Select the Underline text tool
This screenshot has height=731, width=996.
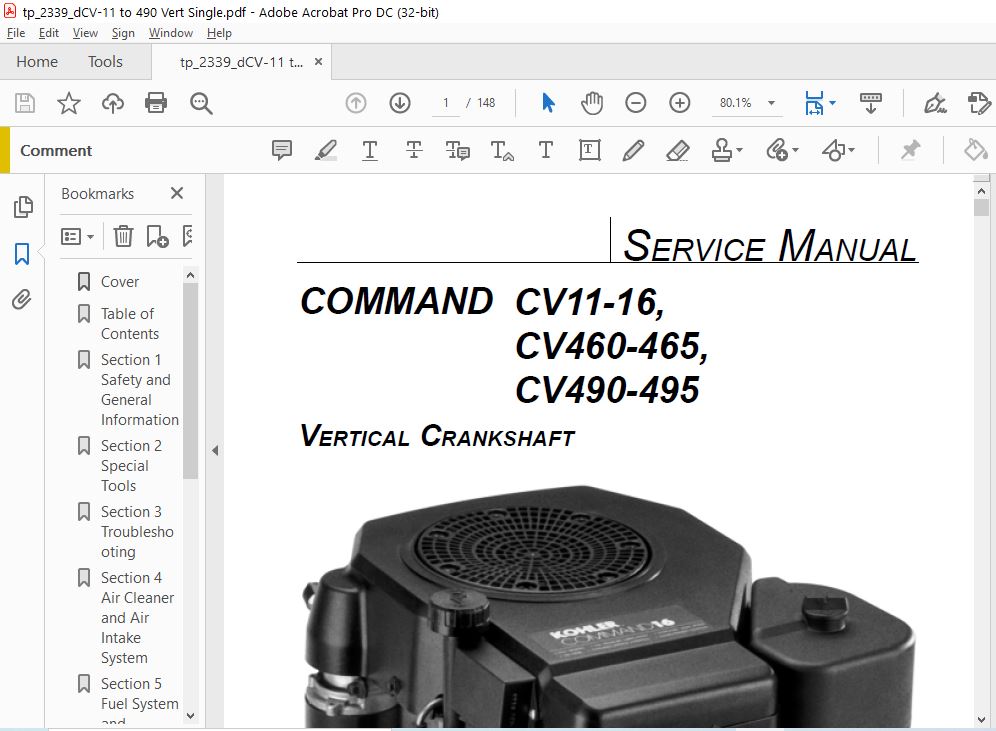pyautogui.click(x=370, y=151)
